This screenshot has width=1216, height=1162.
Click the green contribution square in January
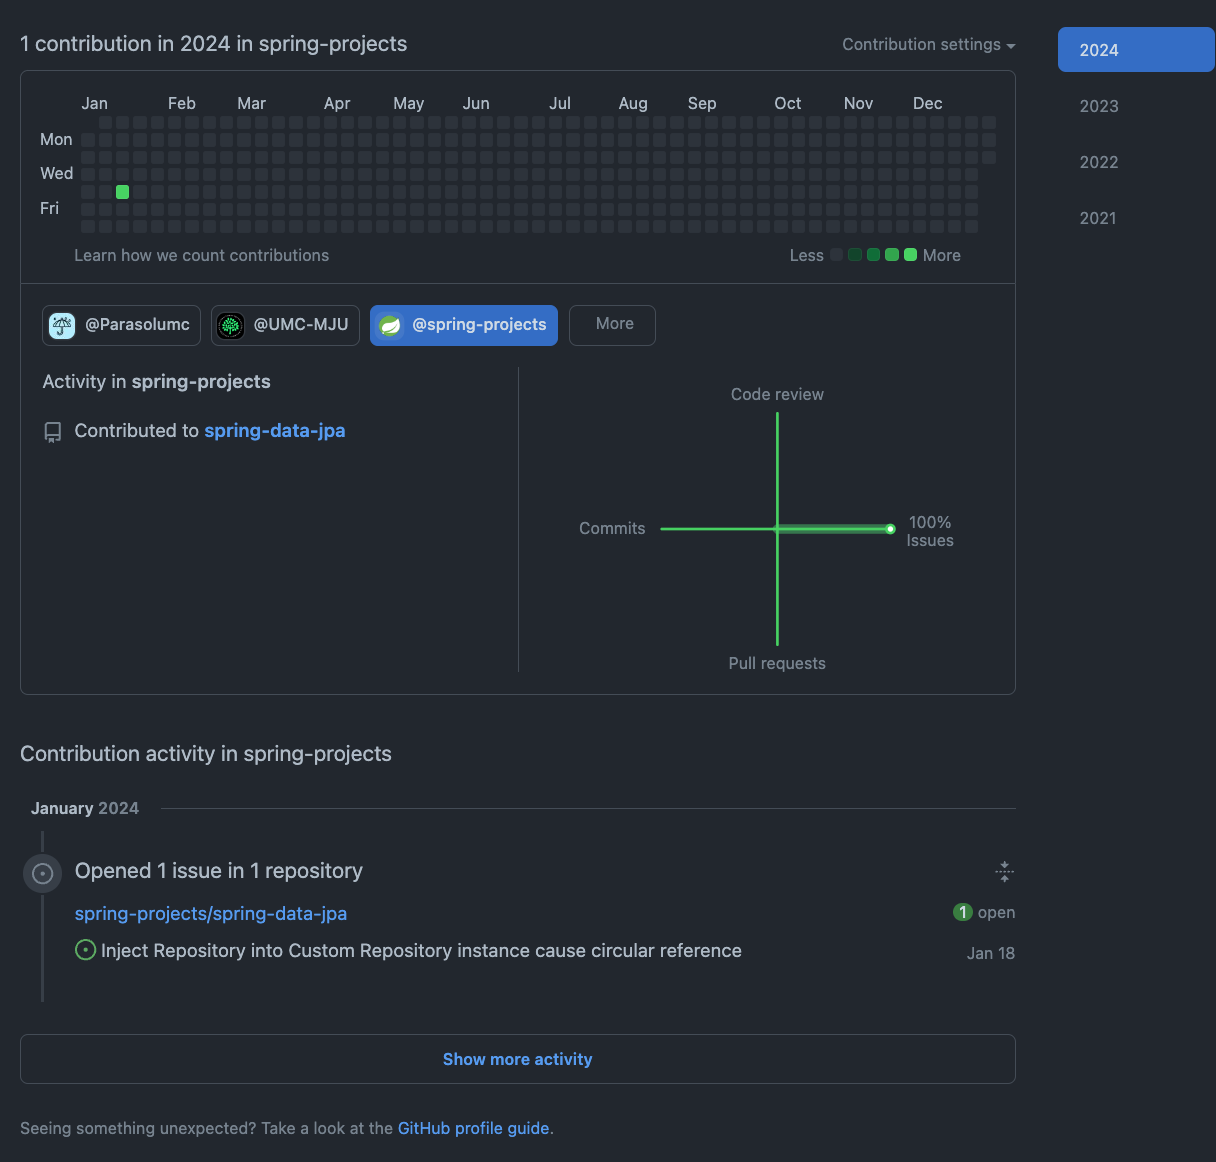122,192
